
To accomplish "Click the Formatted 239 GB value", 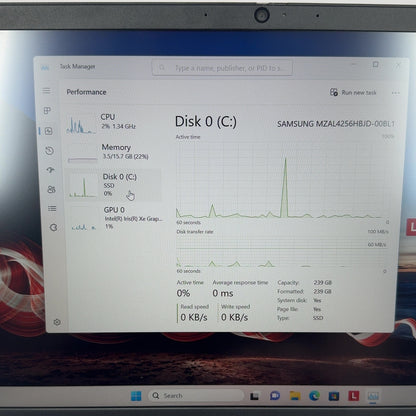I will tap(322, 291).
